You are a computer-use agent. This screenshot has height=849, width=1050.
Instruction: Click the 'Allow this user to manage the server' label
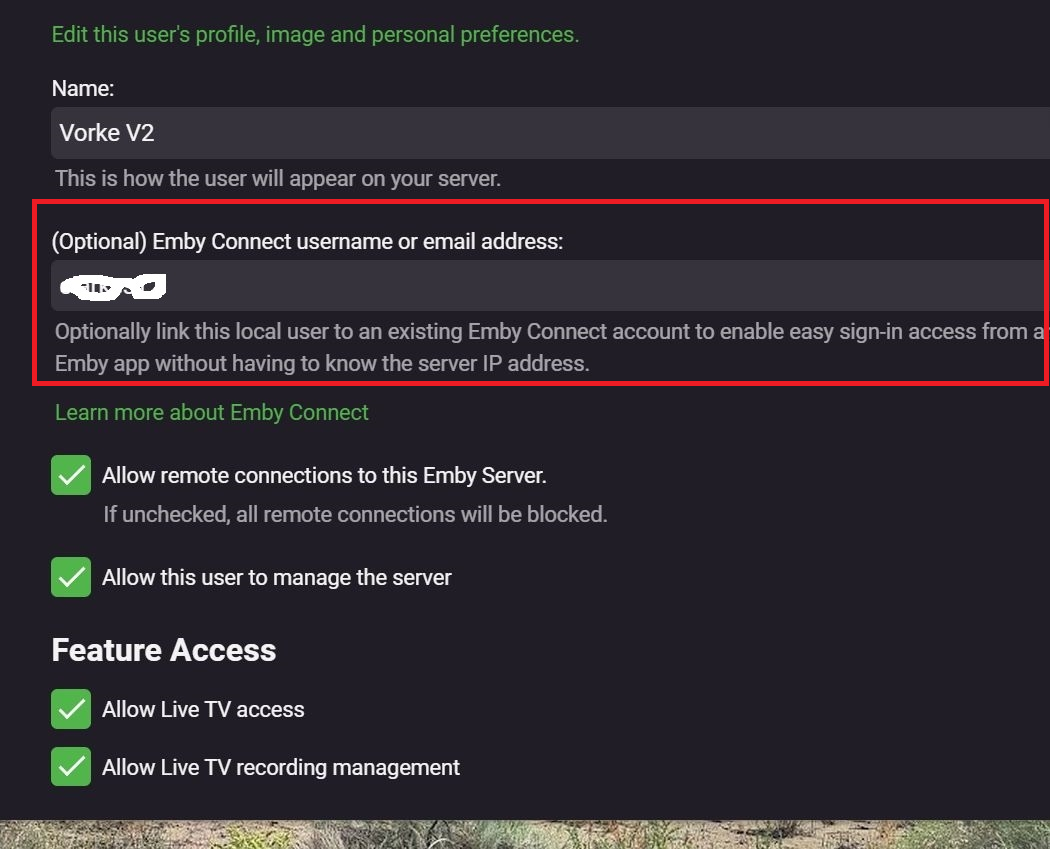coord(277,577)
